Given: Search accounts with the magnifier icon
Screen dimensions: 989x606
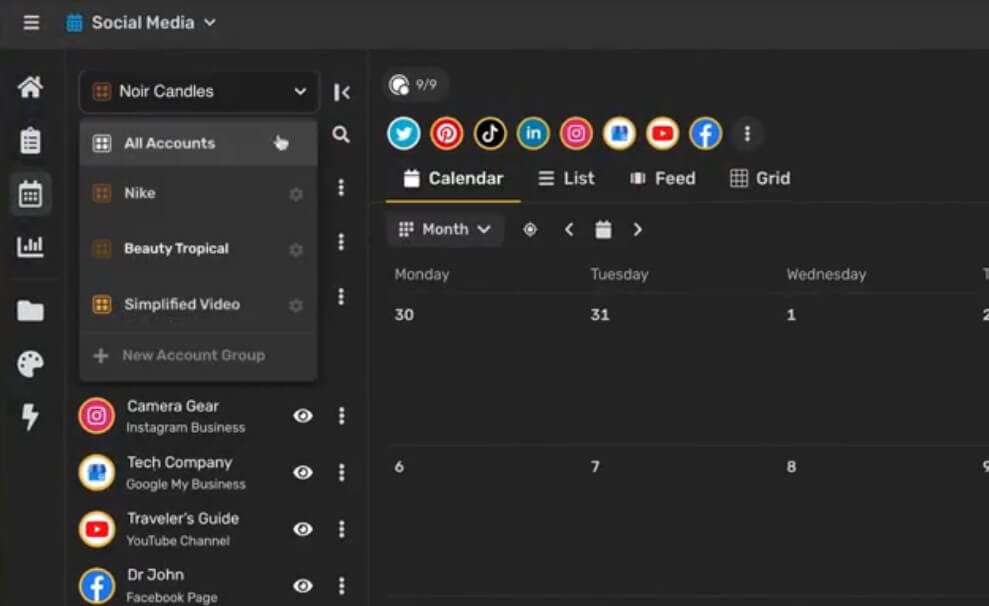Looking at the screenshot, I should [341, 134].
